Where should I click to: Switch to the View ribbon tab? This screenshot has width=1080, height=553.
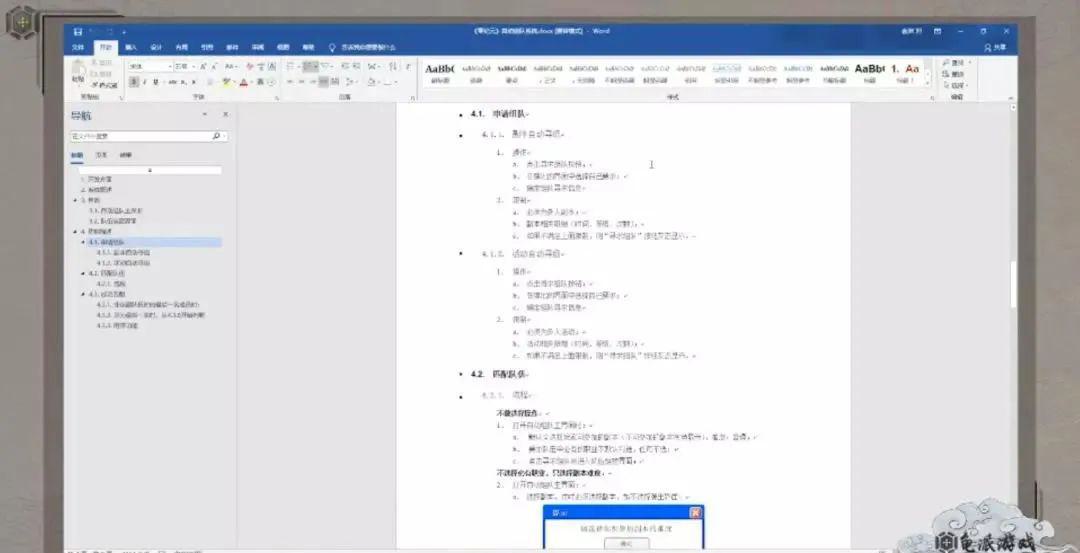pyautogui.click(x=283, y=48)
